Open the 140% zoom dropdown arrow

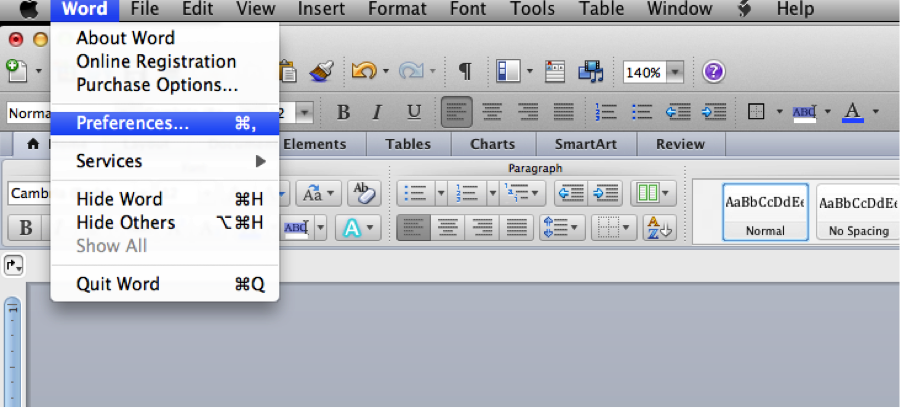675,73
